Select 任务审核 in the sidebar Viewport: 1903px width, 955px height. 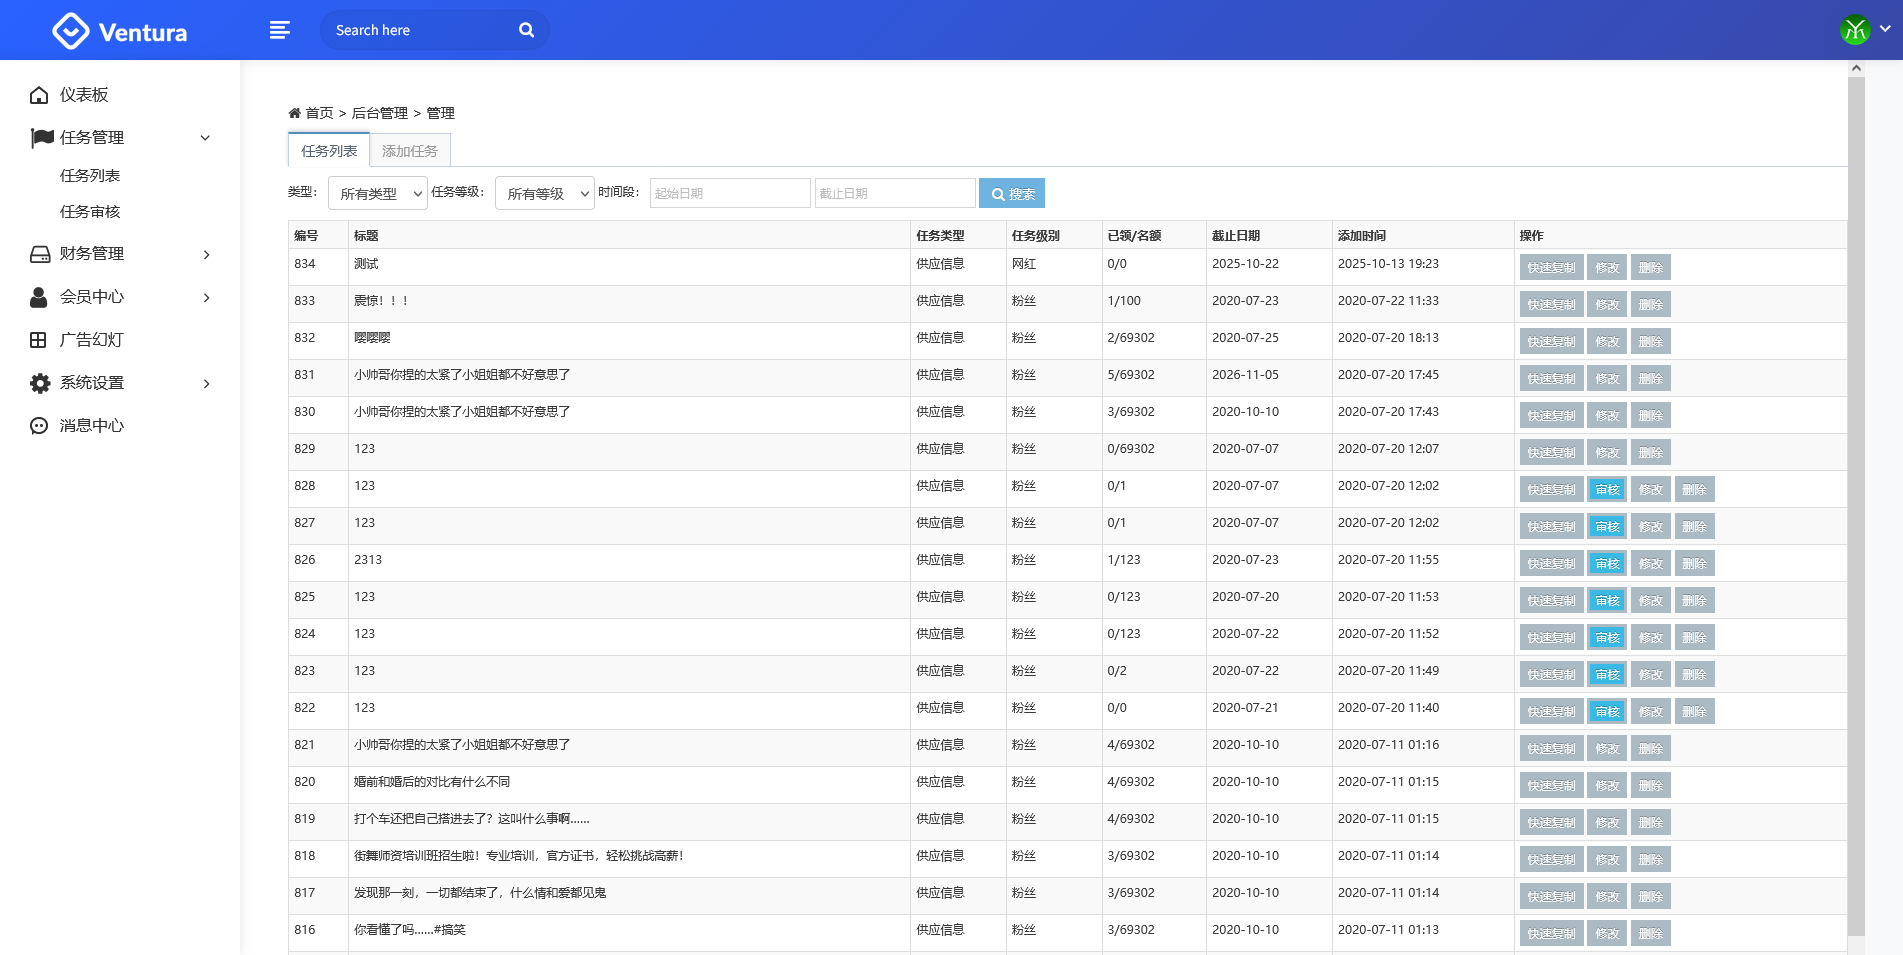coord(90,212)
